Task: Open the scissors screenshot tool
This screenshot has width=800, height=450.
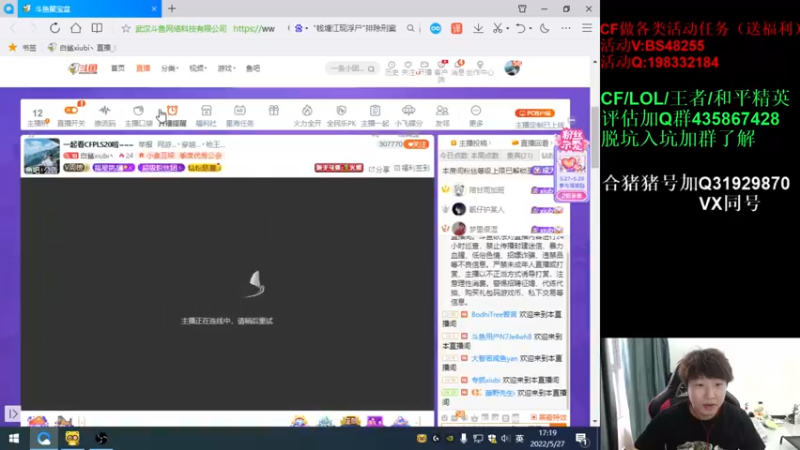Action: click(x=497, y=29)
